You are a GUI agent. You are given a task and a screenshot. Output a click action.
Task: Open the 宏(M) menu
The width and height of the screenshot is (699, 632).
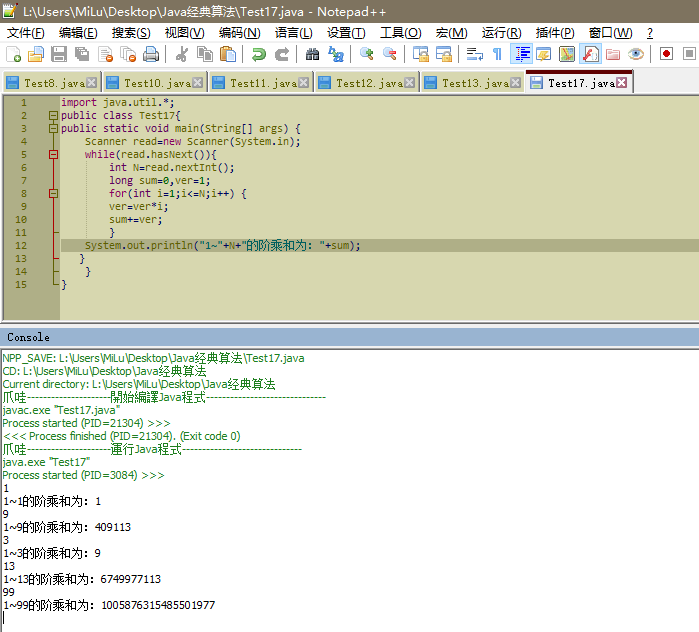pyautogui.click(x=451, y=33)
